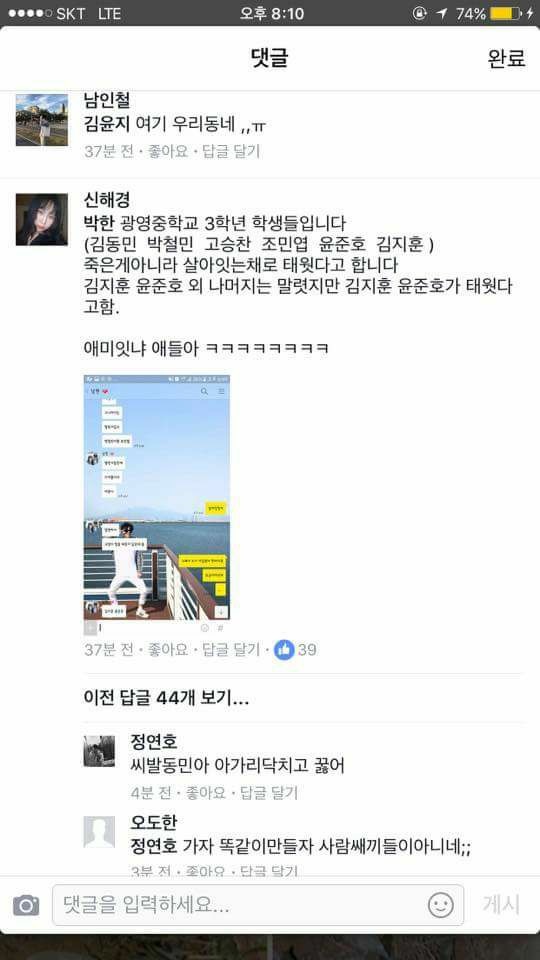Open the emoji smiley picker
This screenshot has width=540, height=960.
tap(440, 904)
